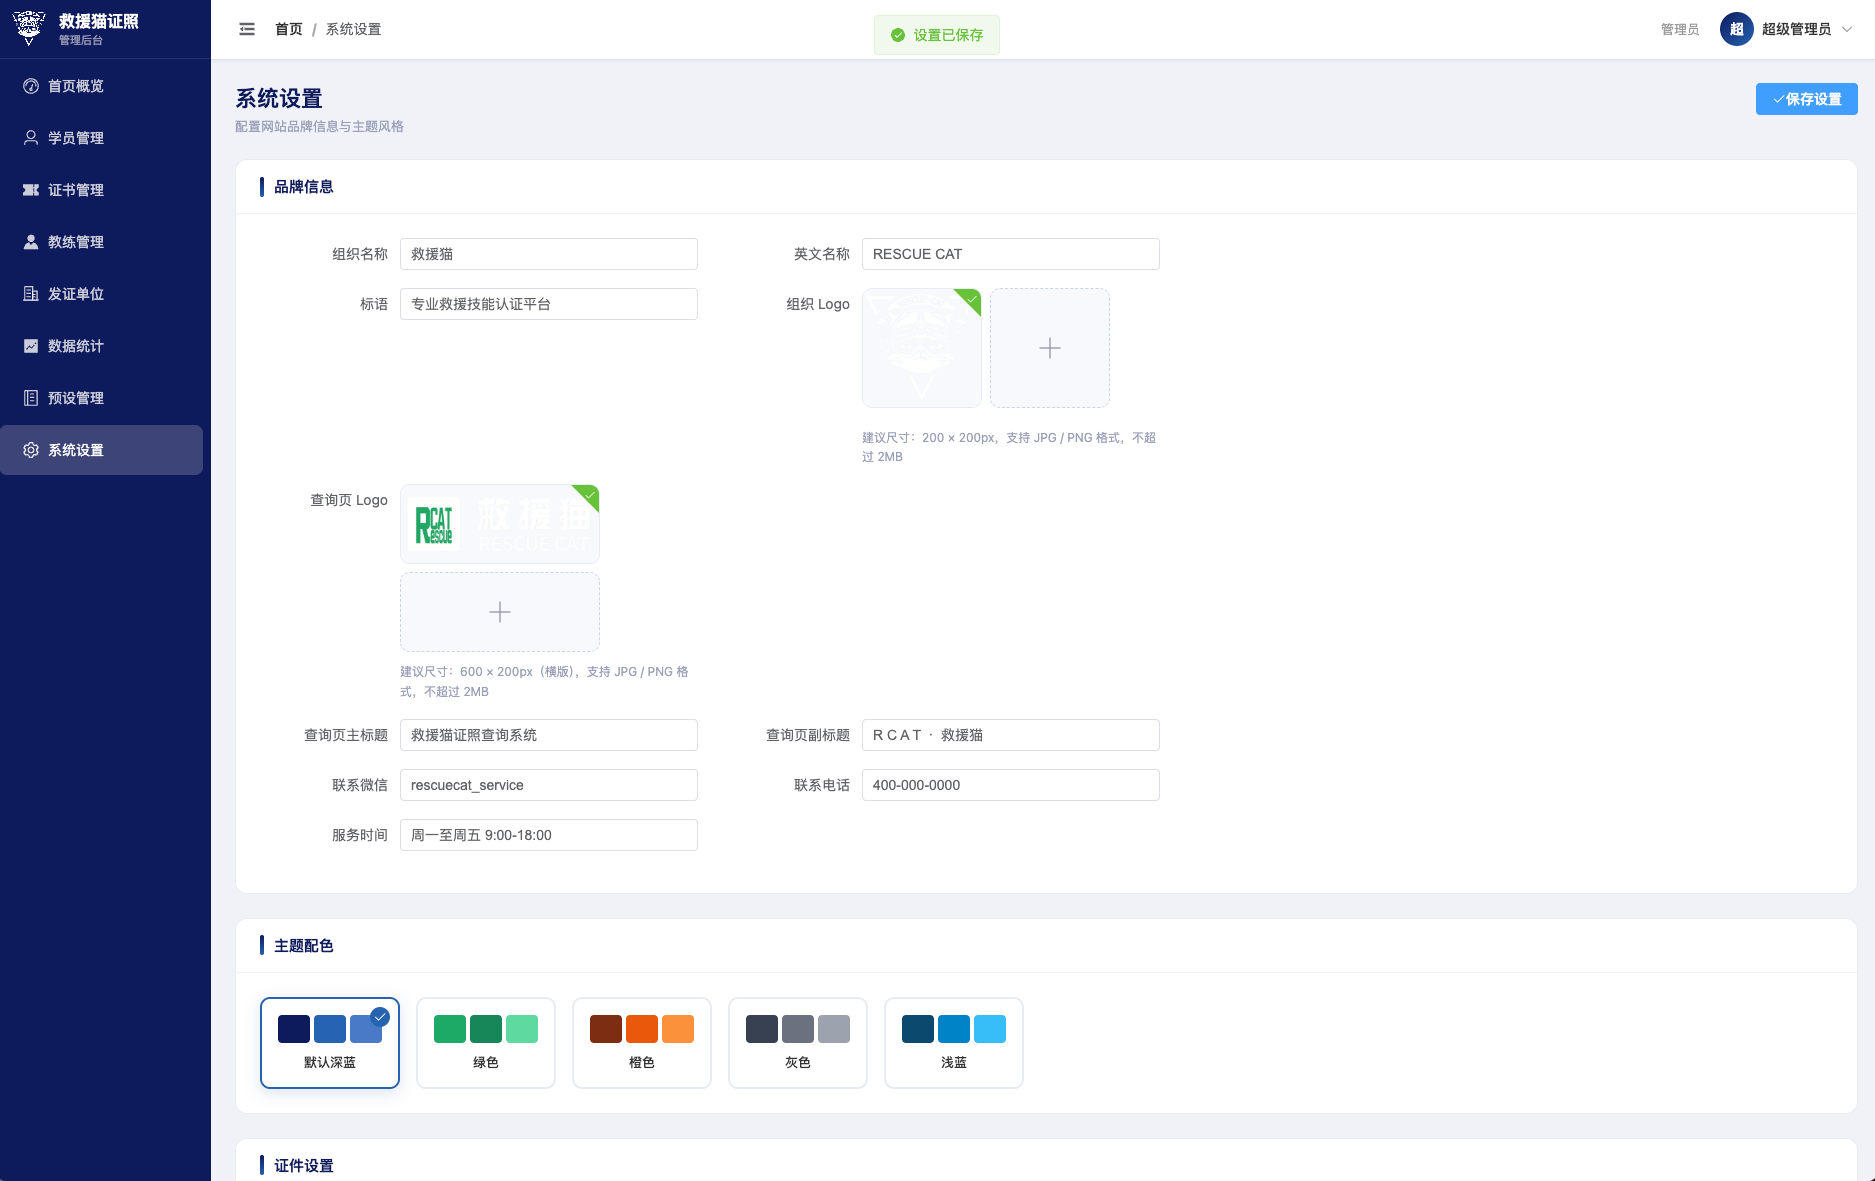This screenshot has height=1181, width=1875.
Task: Click the 证书管理 ticket icon
Action: click(x=31, y=190)
